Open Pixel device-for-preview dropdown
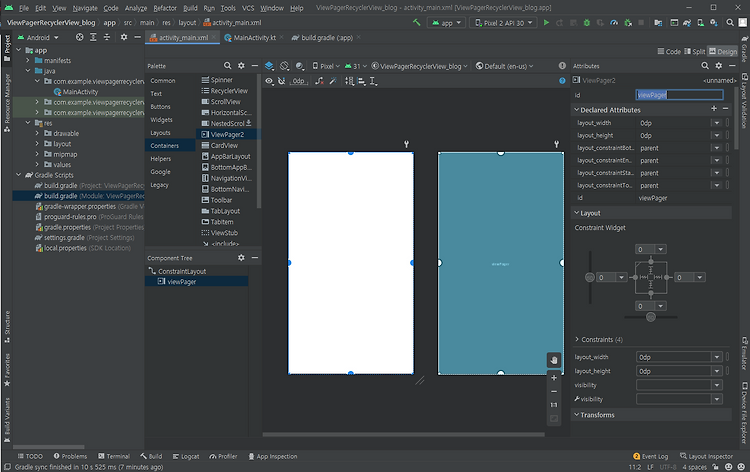This screenshot has height=472, width=750. [326, 66]
